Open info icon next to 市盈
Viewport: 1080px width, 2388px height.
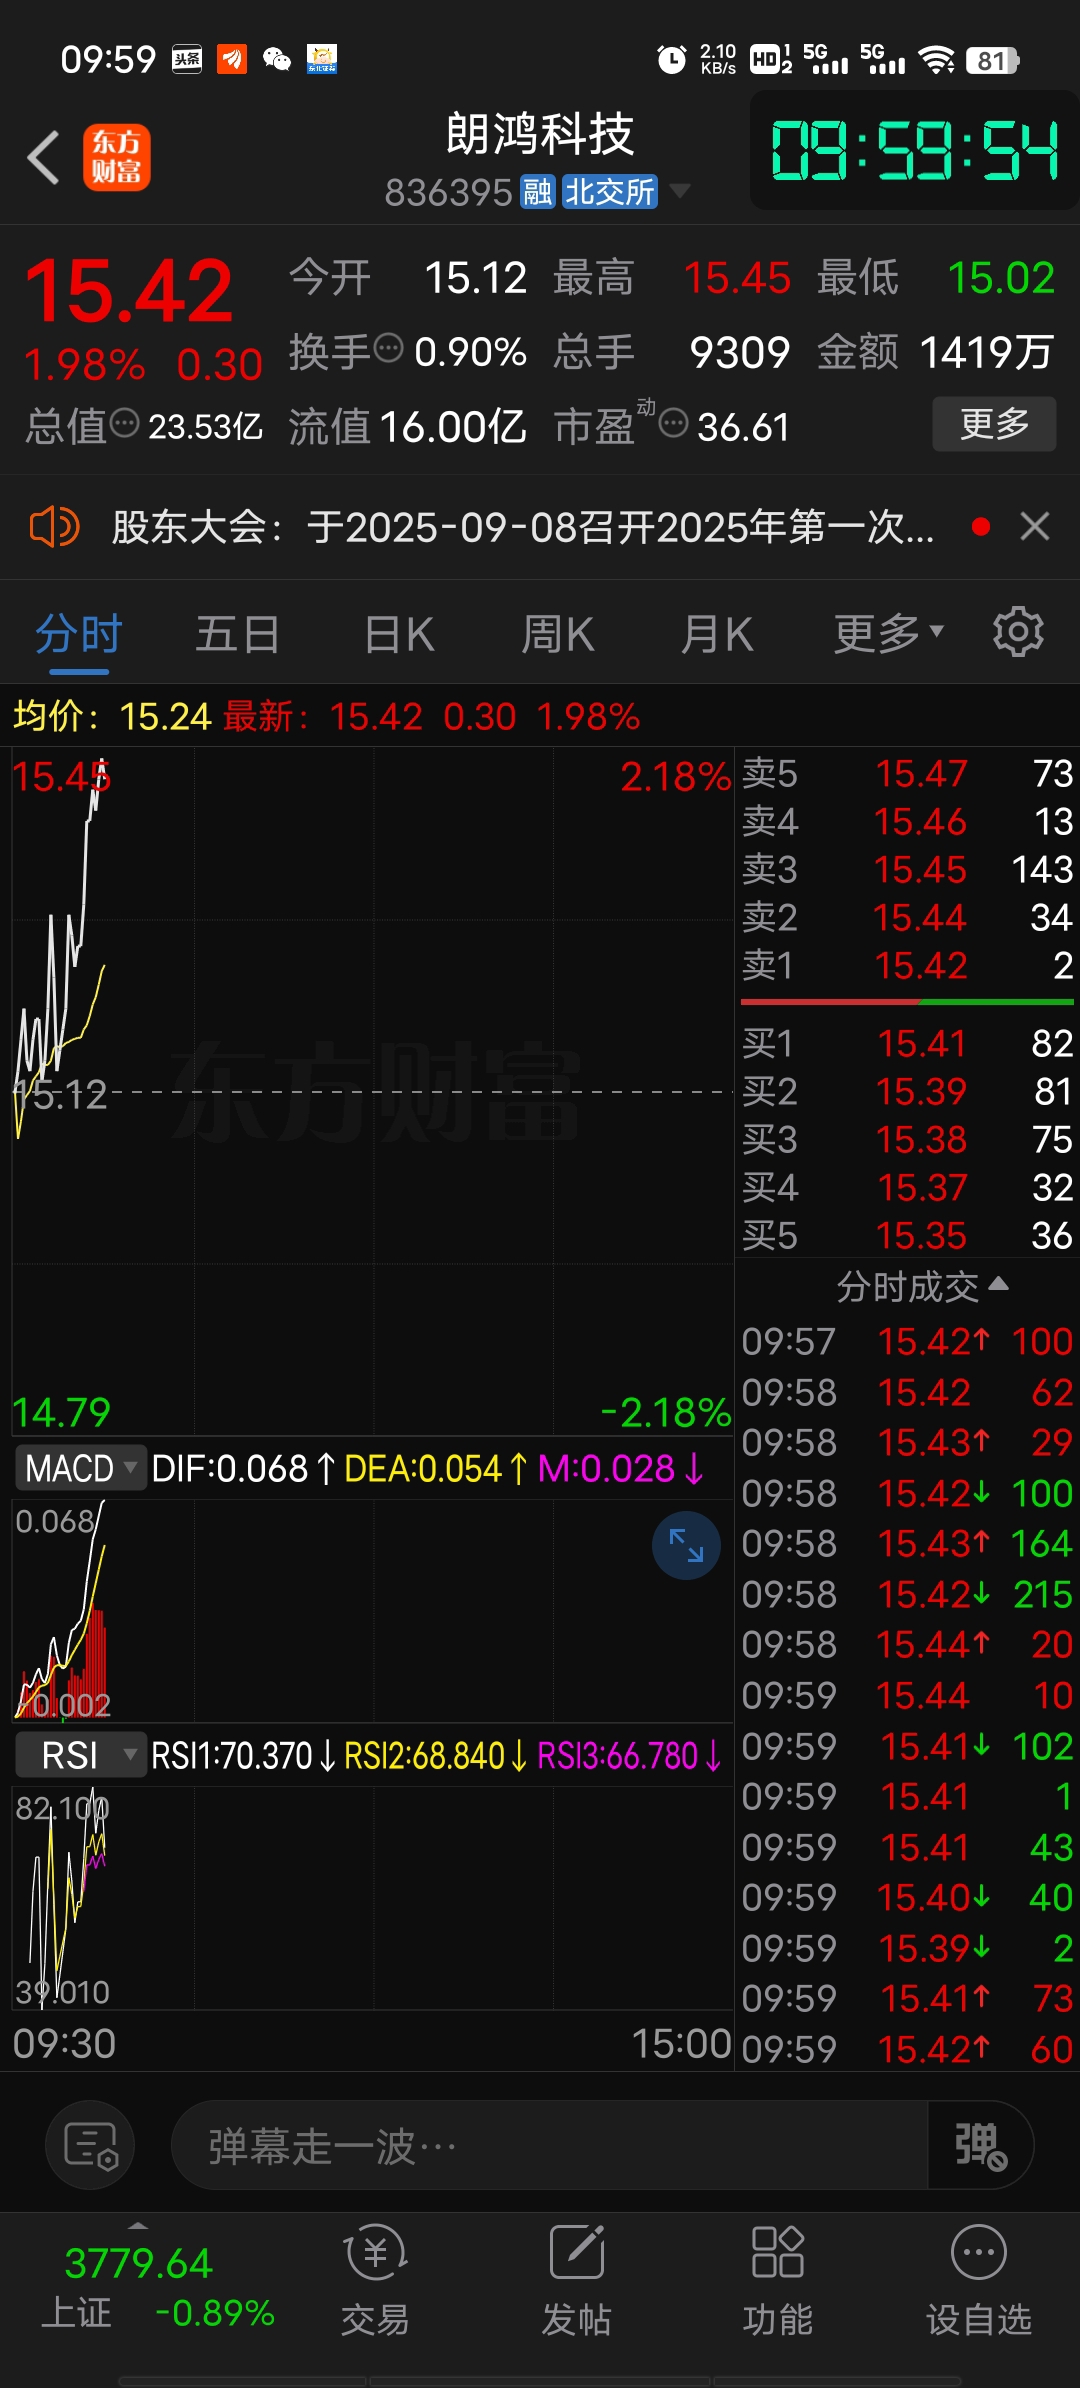[x=674, y=423]
